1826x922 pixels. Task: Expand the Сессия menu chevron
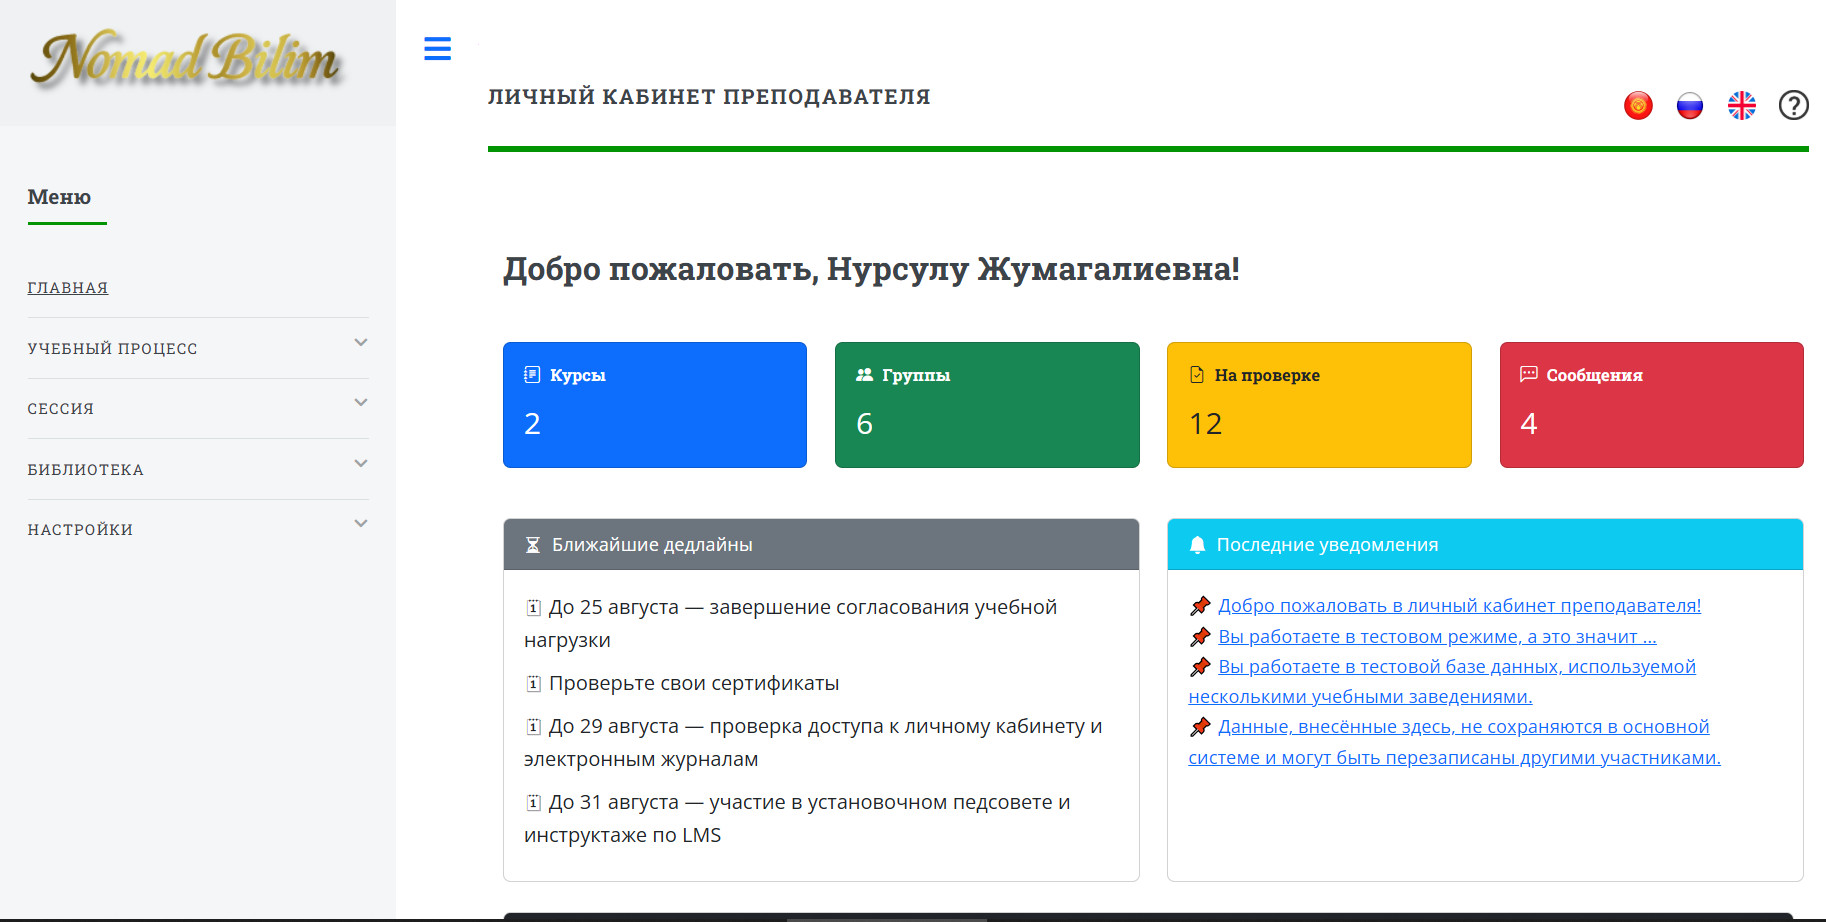pyautogui.click(x=361, y=403)
